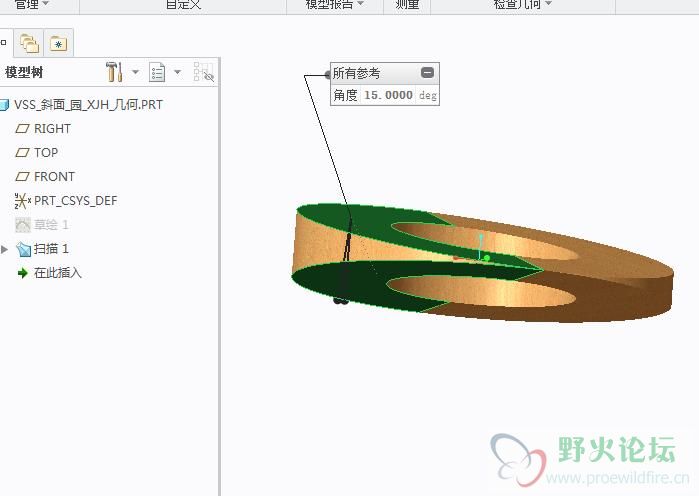Click the FRONT datum plane icon
Image resolution: width=699 pixels, height=496 pixels.
[22, 177]
